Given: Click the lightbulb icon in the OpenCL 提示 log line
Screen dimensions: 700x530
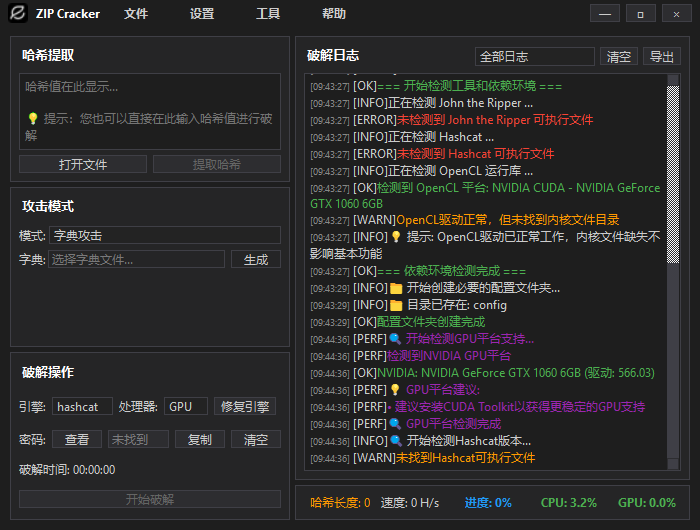Looking at the screenshot, I should click(x=396, y=237).
